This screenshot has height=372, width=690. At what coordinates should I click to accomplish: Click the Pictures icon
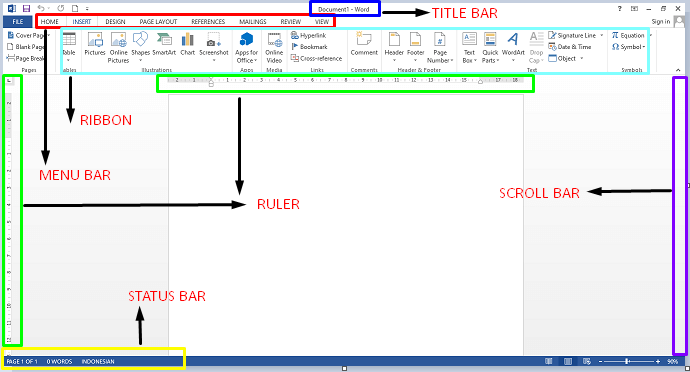tap(95, 44)
